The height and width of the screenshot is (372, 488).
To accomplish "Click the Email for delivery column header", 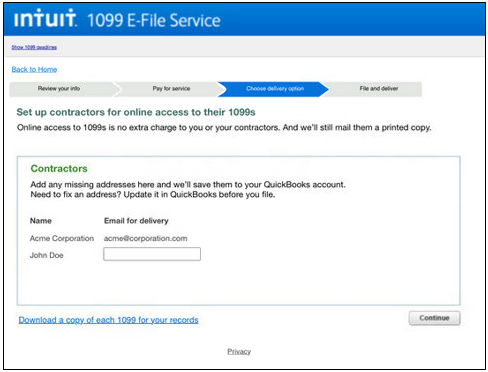I will [136, 221].
